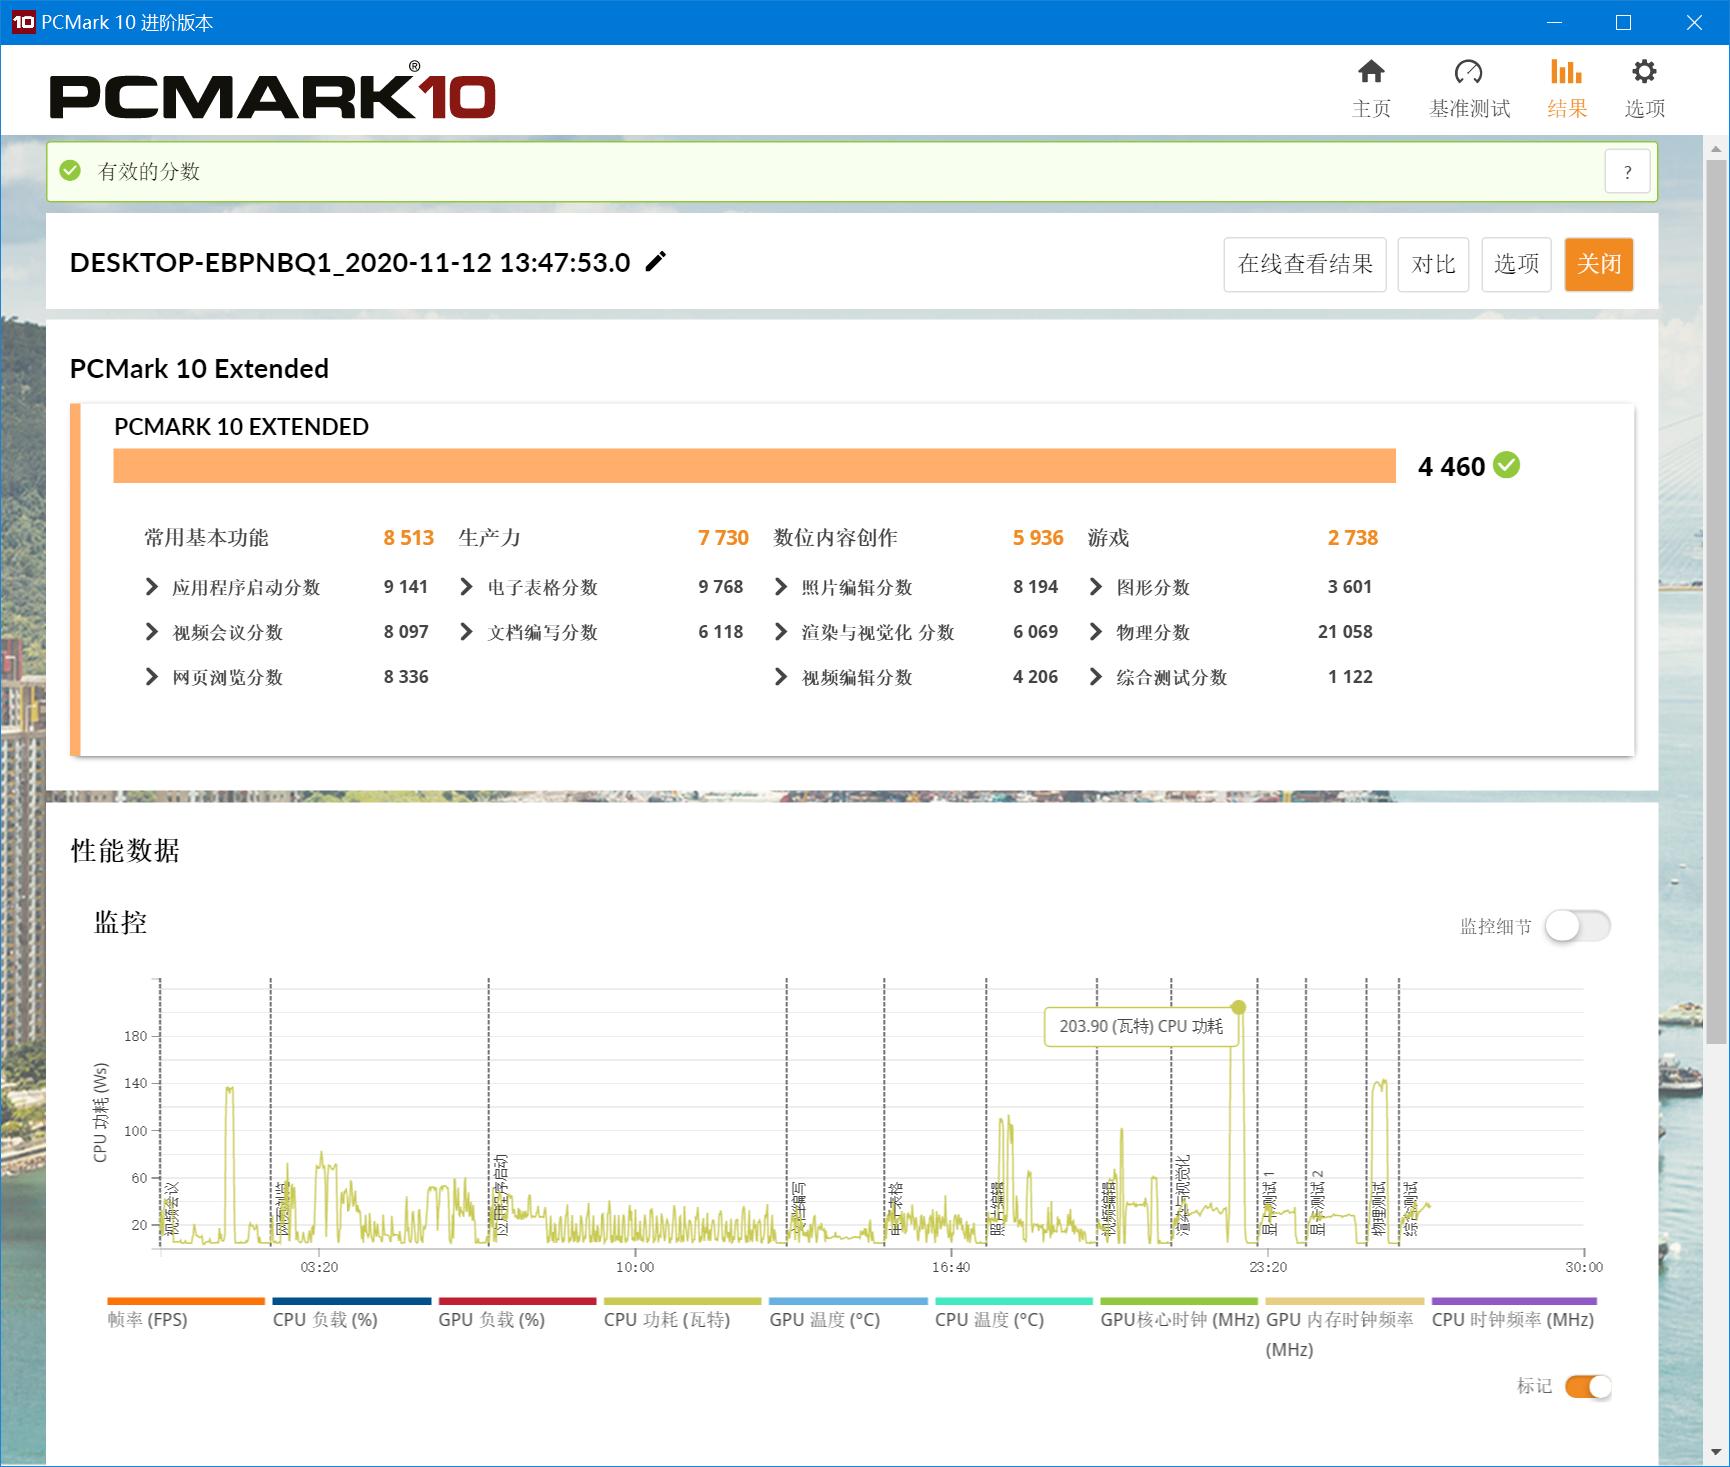Expand 视频会议分数 details
This screenshot has height=1467, width=1730.
pos(152,632)
